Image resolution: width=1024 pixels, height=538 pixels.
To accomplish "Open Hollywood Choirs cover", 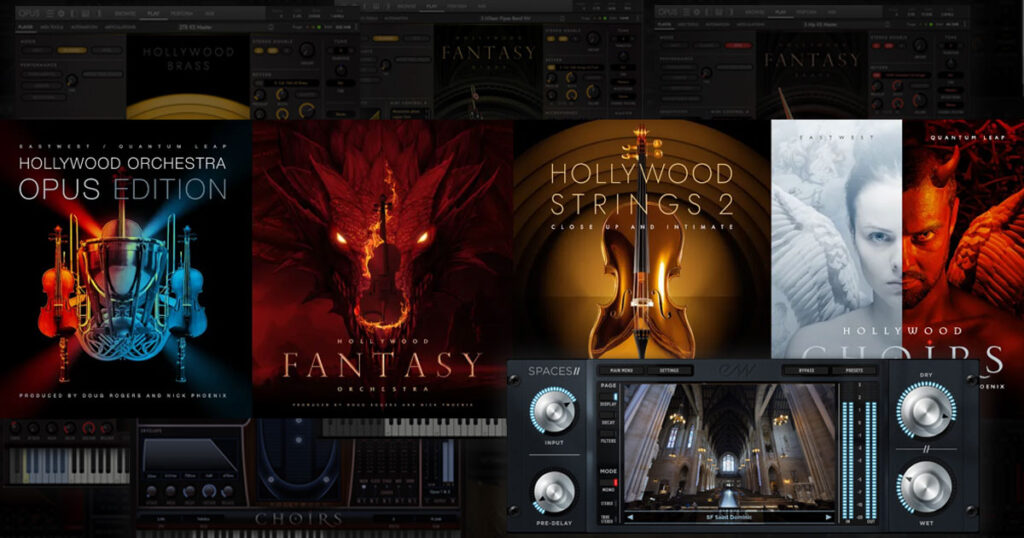I will click(x=897, y=239).
